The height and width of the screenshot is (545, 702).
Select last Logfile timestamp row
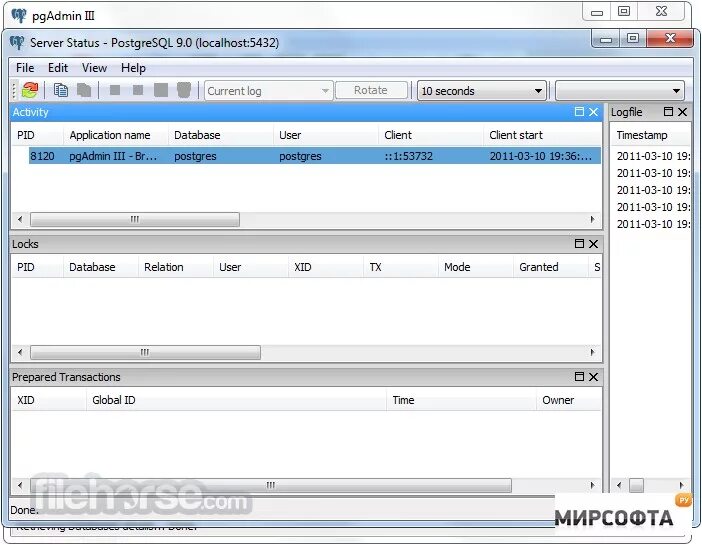(652, 224)
